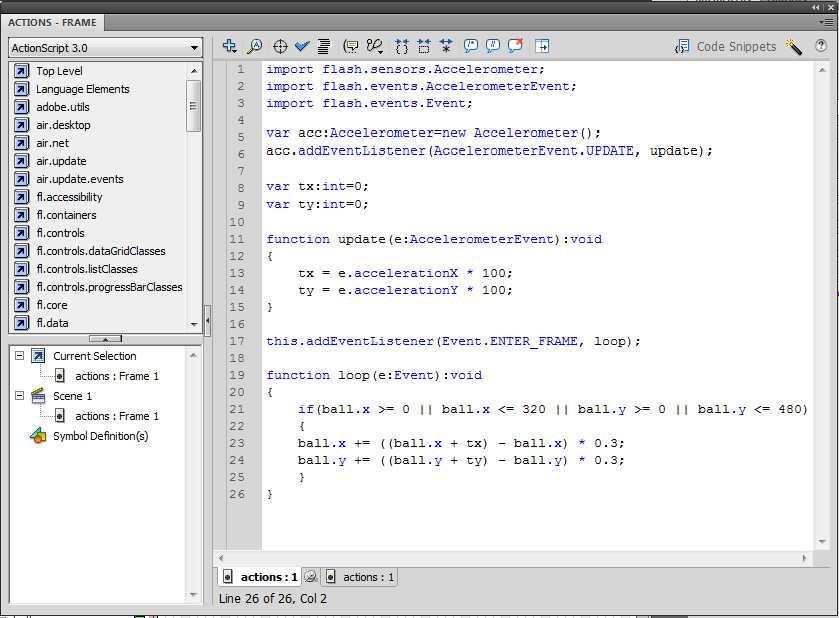Click the double-arrow collapse panel icon

[x=815, y=7]
